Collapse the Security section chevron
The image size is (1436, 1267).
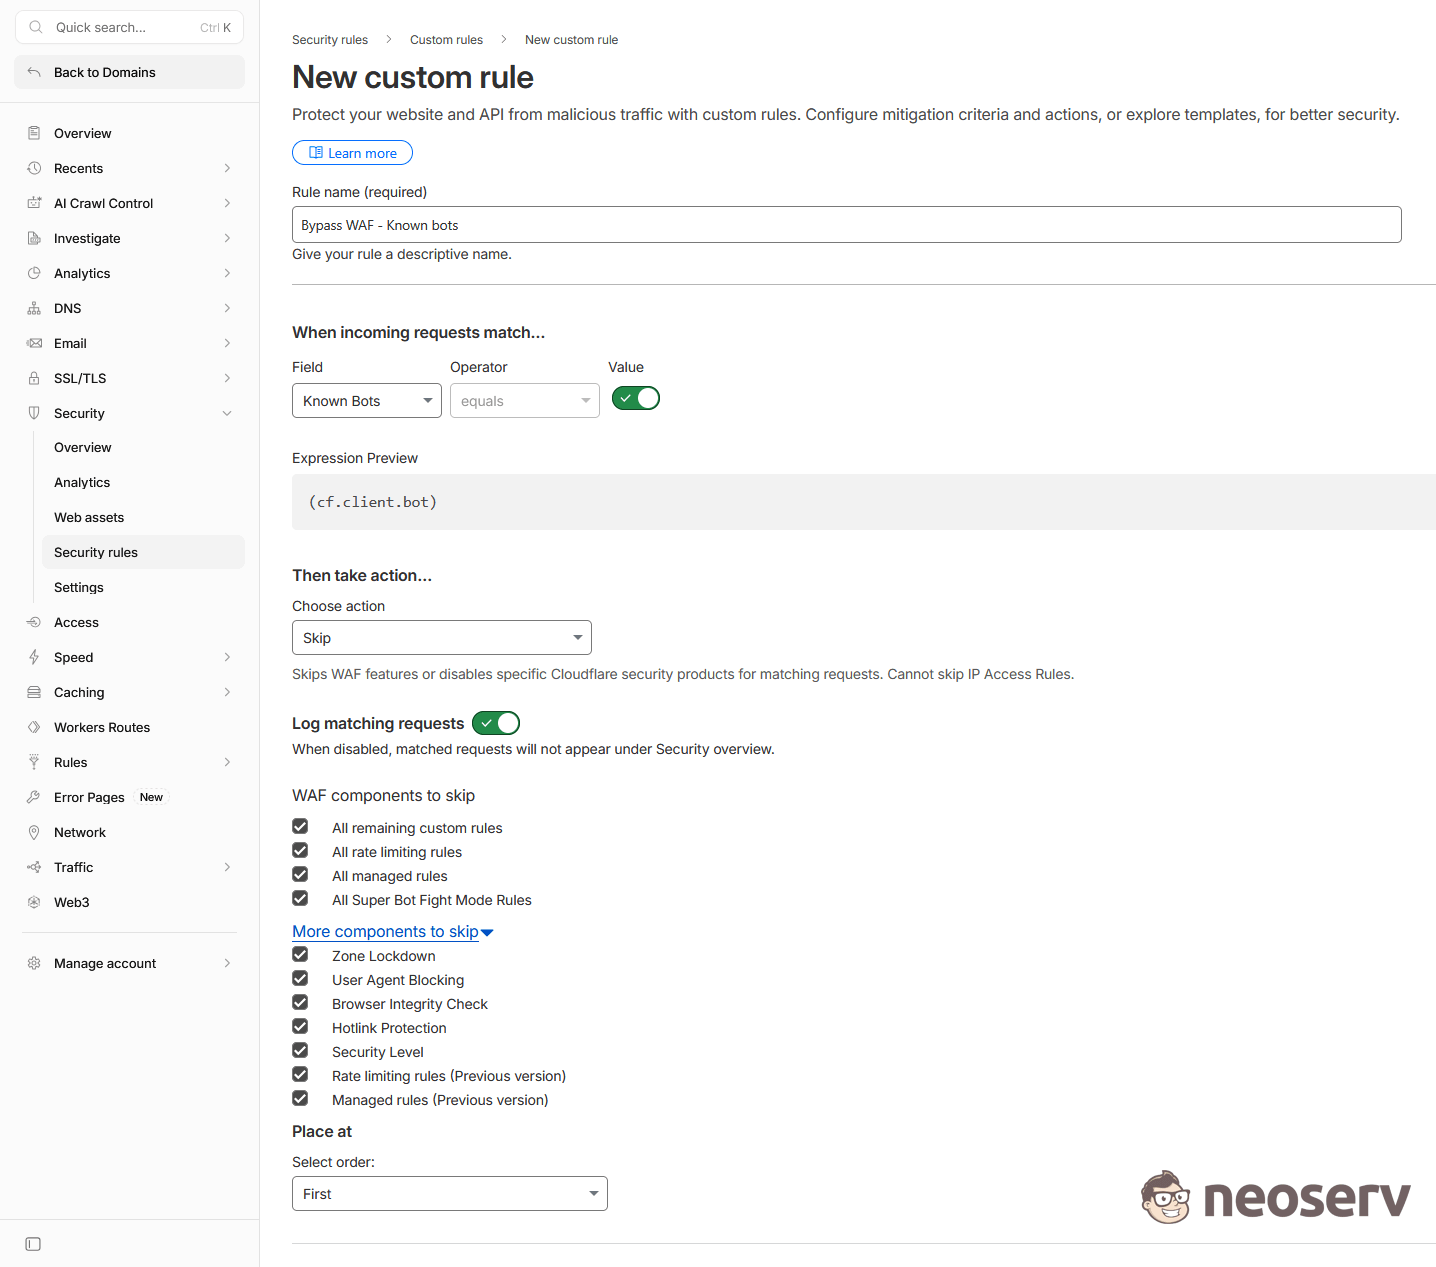click(x=227, y=413)
